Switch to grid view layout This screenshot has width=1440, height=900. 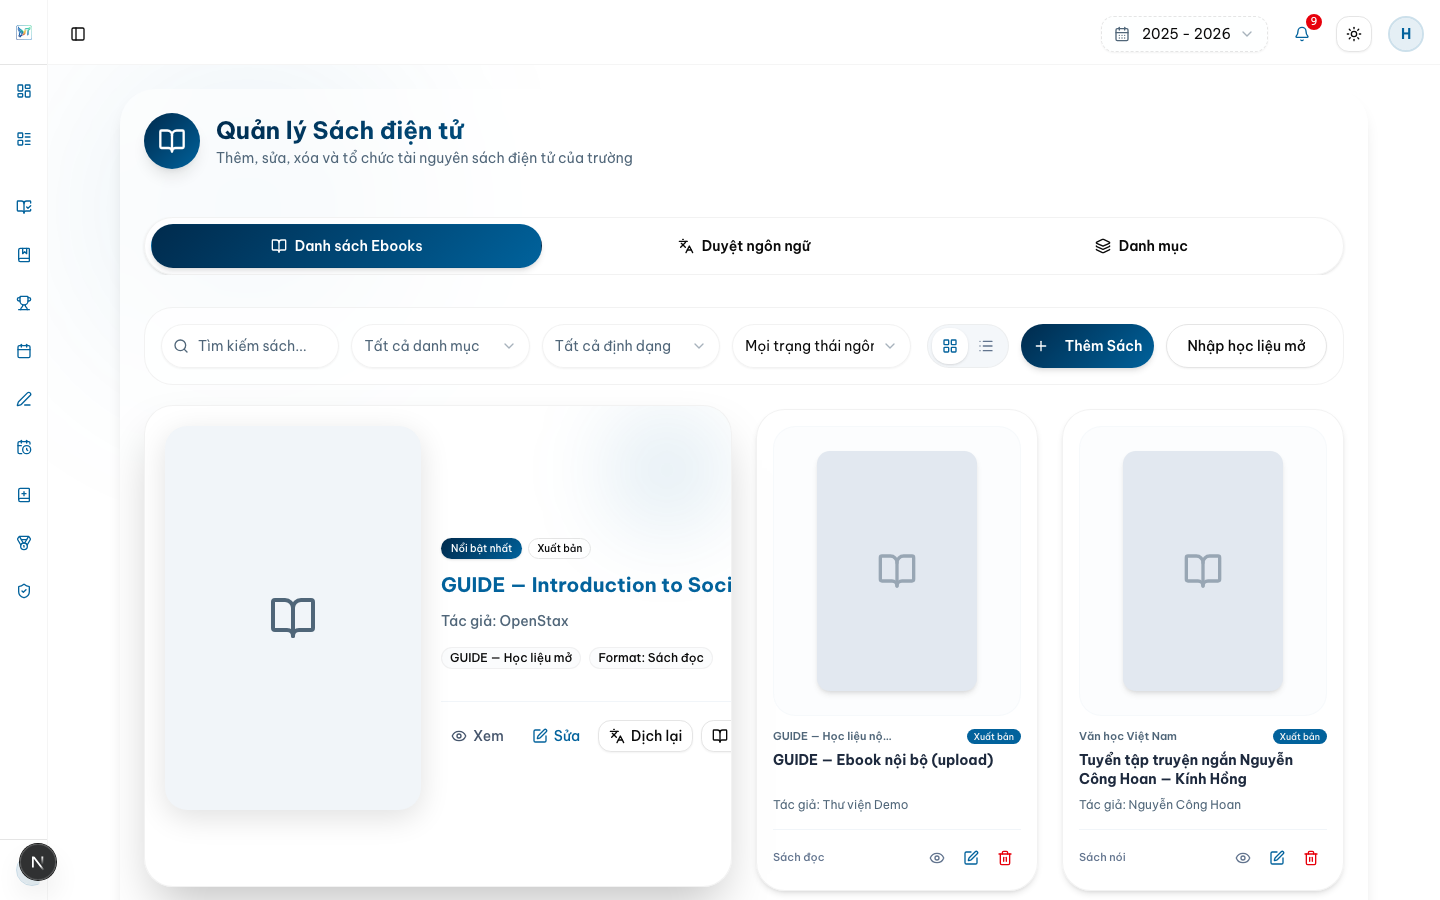(950, 346)
